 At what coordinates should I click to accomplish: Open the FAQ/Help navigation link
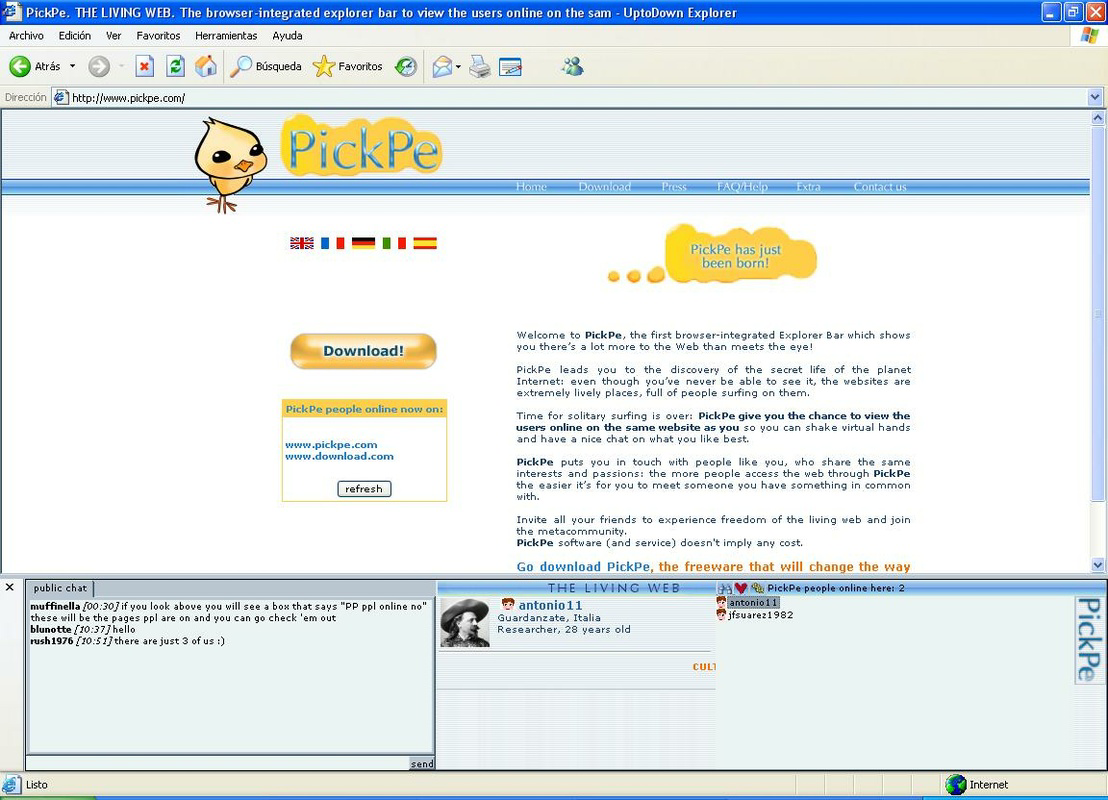pyautogui.click(x=742, y=187)
